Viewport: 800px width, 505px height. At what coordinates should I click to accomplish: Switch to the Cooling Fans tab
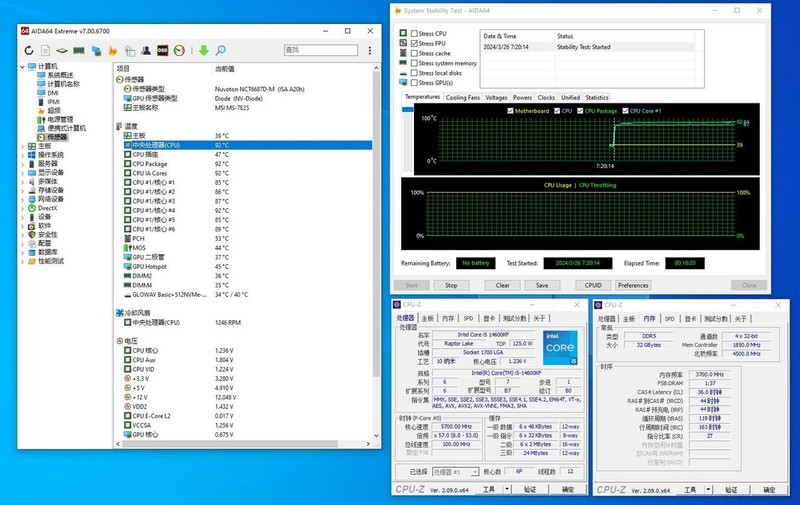click(x=462, y=98)
